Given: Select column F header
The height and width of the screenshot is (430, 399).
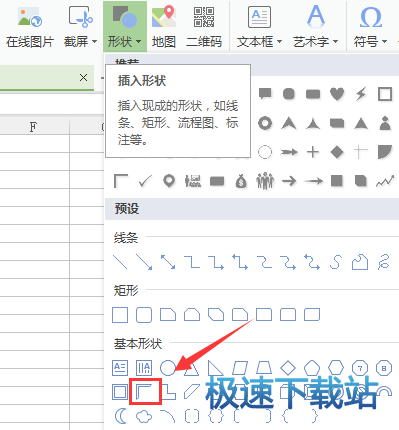Looking at the screenshot, I should point(33,126).
